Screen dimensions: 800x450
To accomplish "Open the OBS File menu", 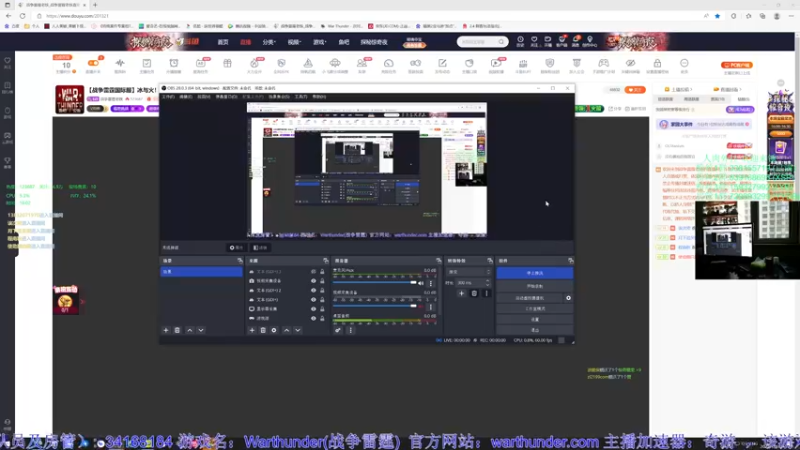I will (x=168, y=96).
